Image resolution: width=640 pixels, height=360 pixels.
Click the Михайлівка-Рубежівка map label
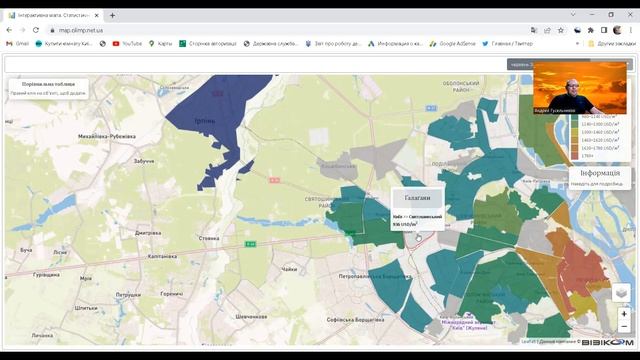click(x=107, y=136)
